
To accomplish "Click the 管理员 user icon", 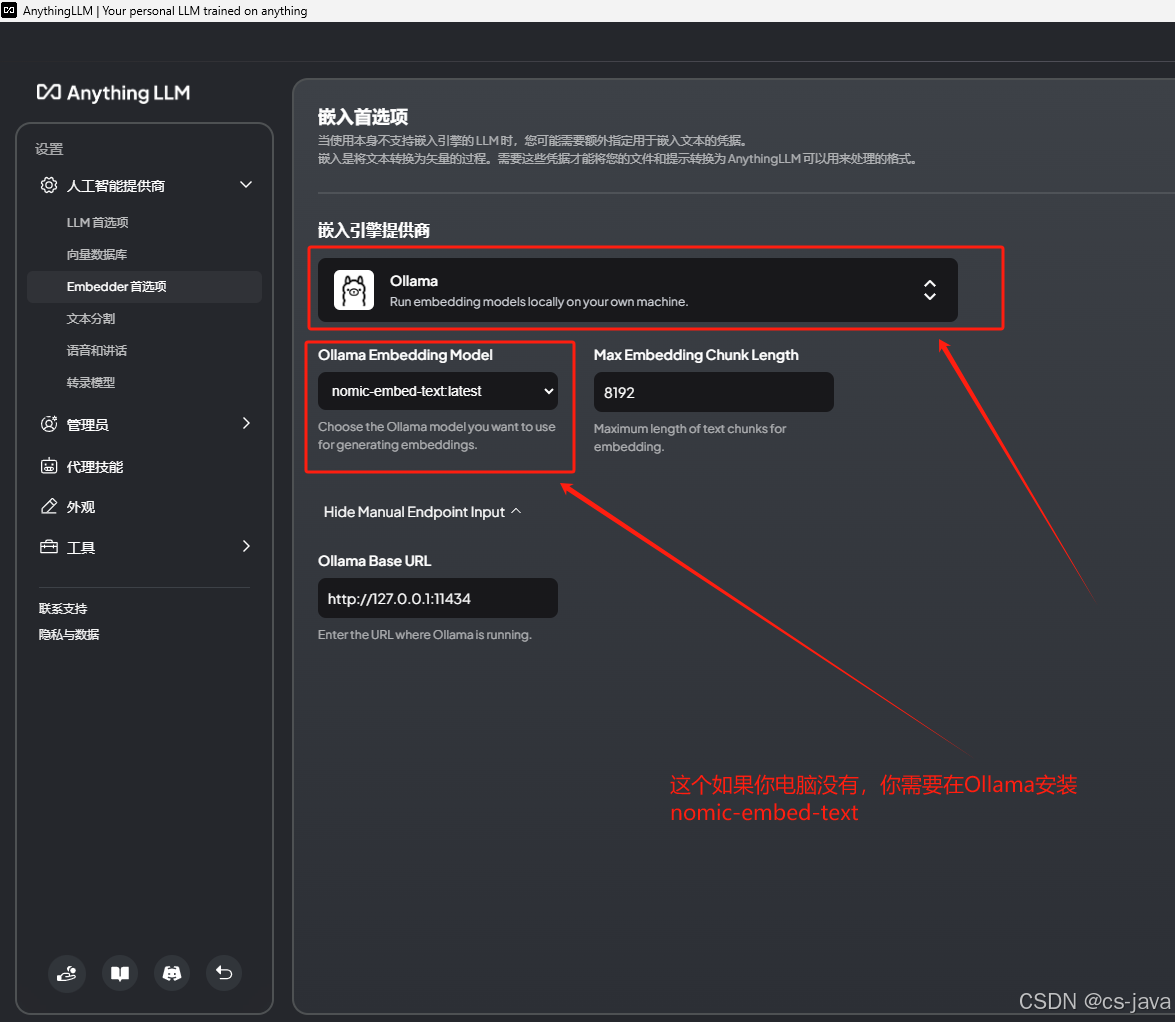I will click(x=49, y=424).
